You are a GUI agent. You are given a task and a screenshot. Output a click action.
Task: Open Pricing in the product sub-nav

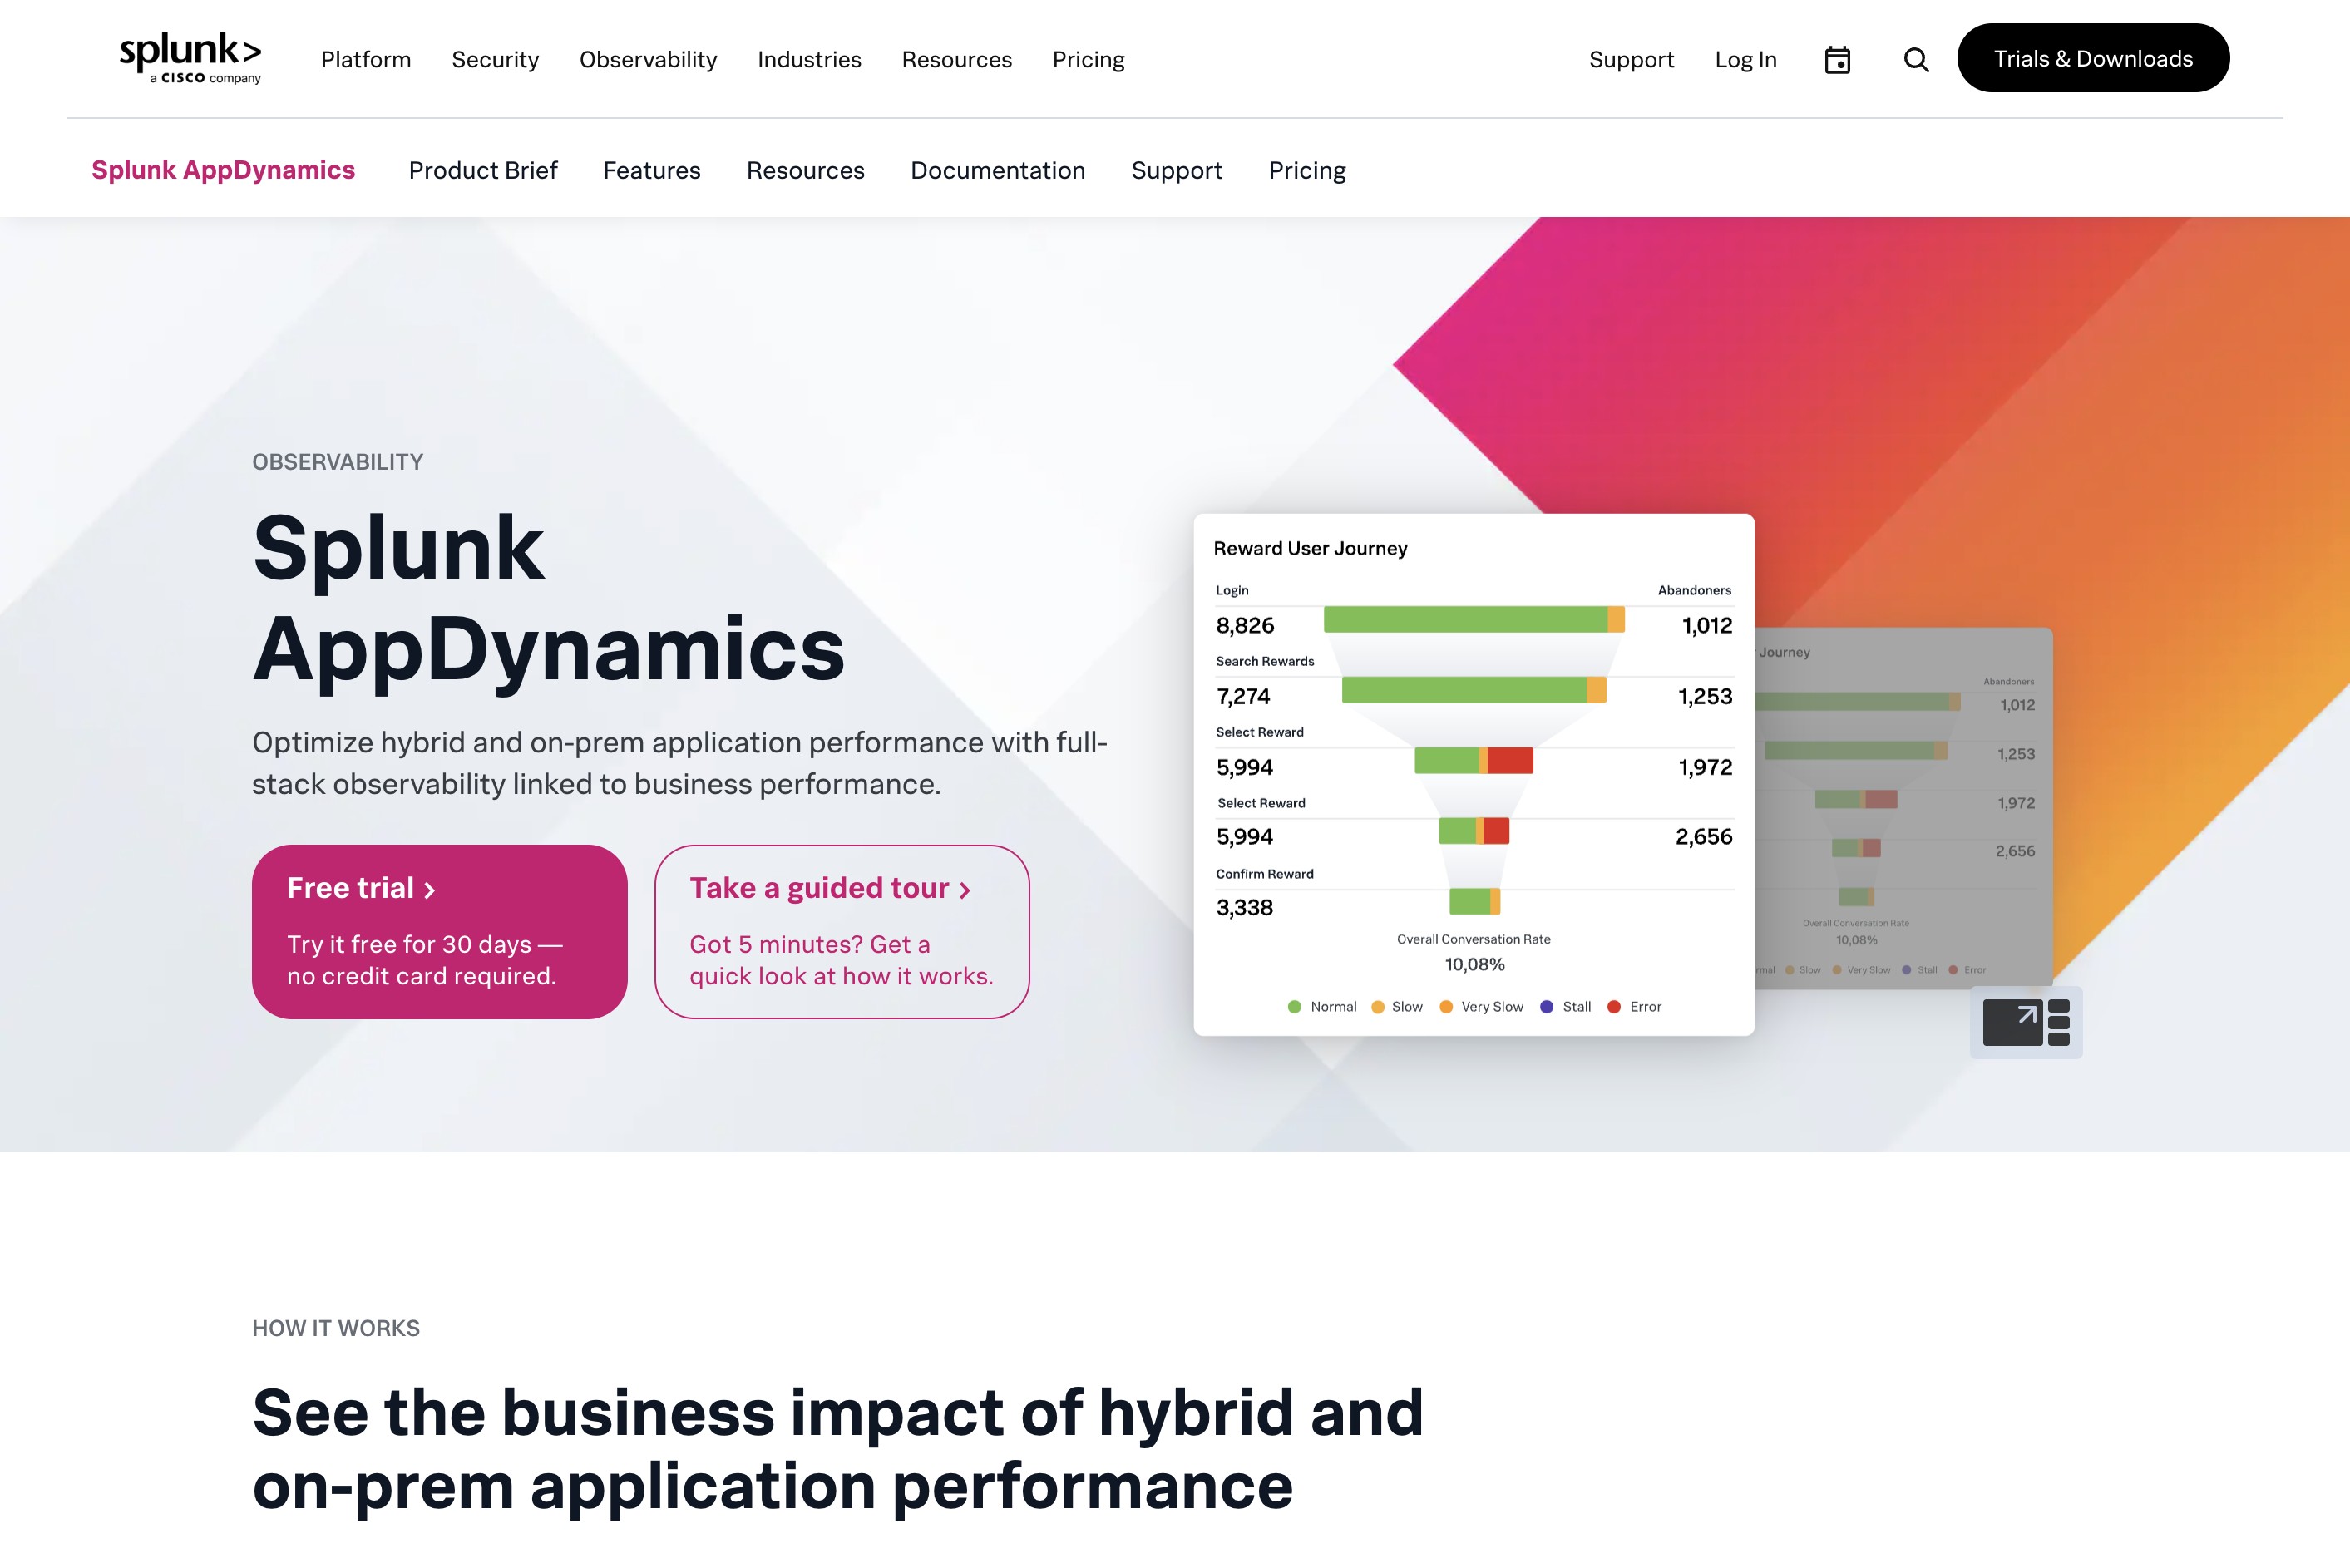[x=1307, y=170]
